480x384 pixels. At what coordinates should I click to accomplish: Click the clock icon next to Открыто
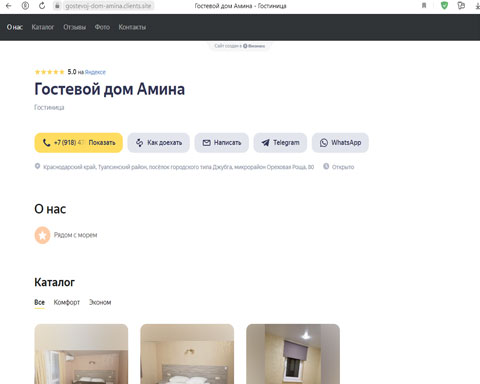click(x=326, y=166)
